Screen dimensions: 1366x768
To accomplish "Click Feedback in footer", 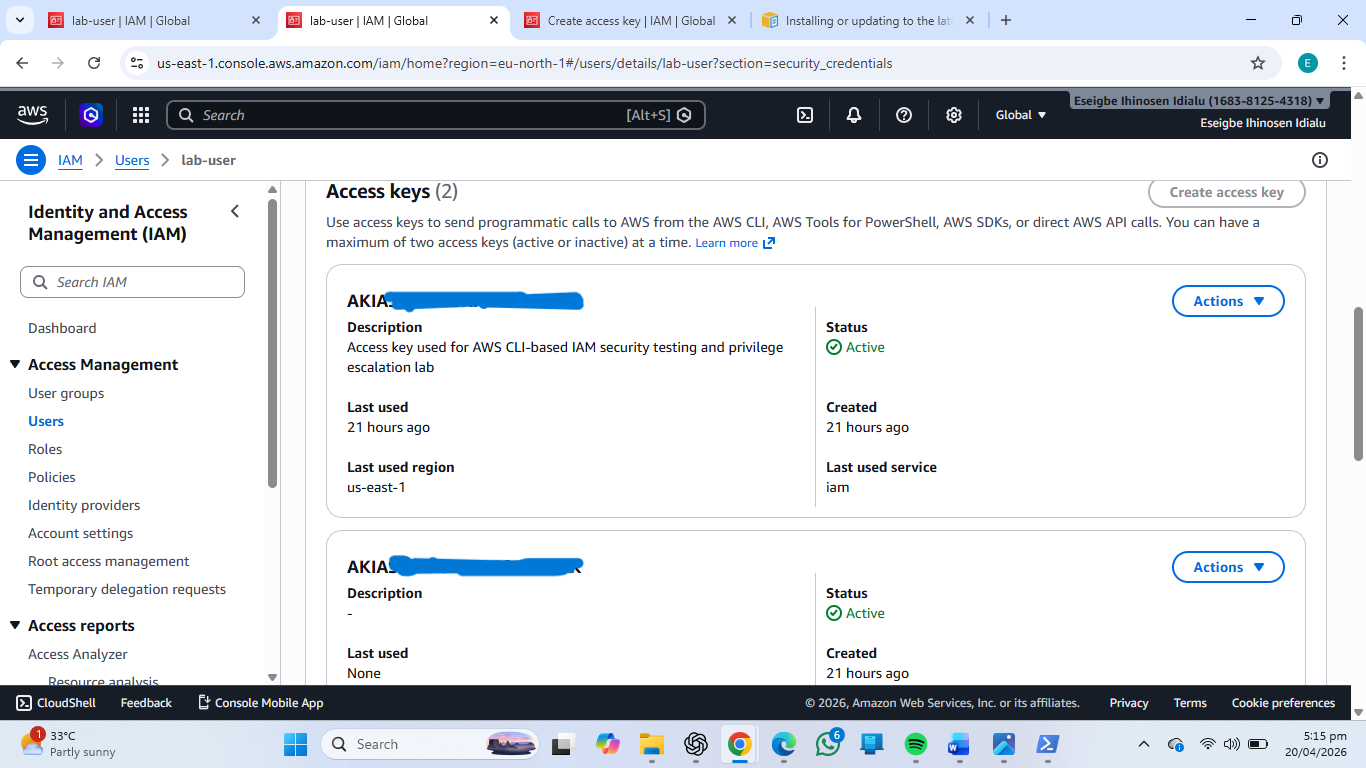I will 146,703.
